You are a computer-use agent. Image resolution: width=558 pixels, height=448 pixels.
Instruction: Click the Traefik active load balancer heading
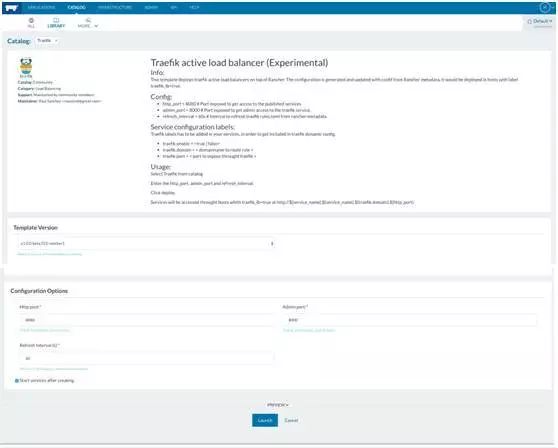click(x=239, y=63)
